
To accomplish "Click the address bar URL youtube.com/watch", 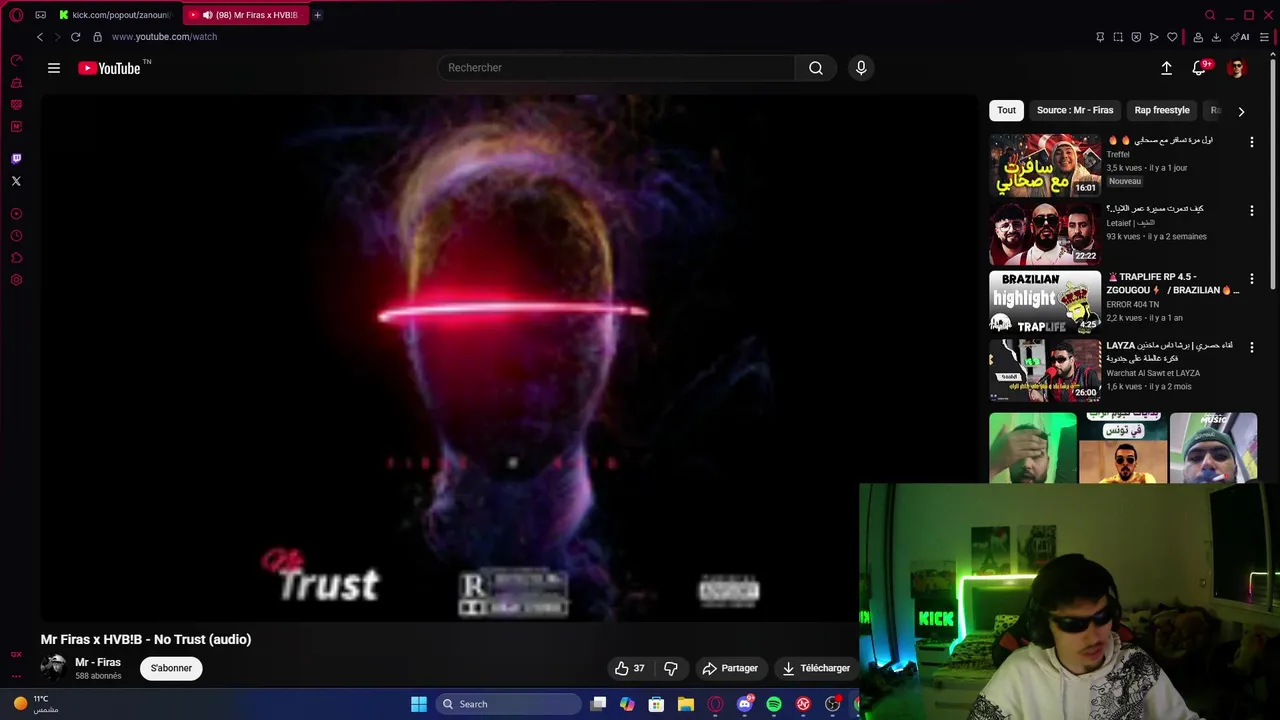I will click(164, 37).
